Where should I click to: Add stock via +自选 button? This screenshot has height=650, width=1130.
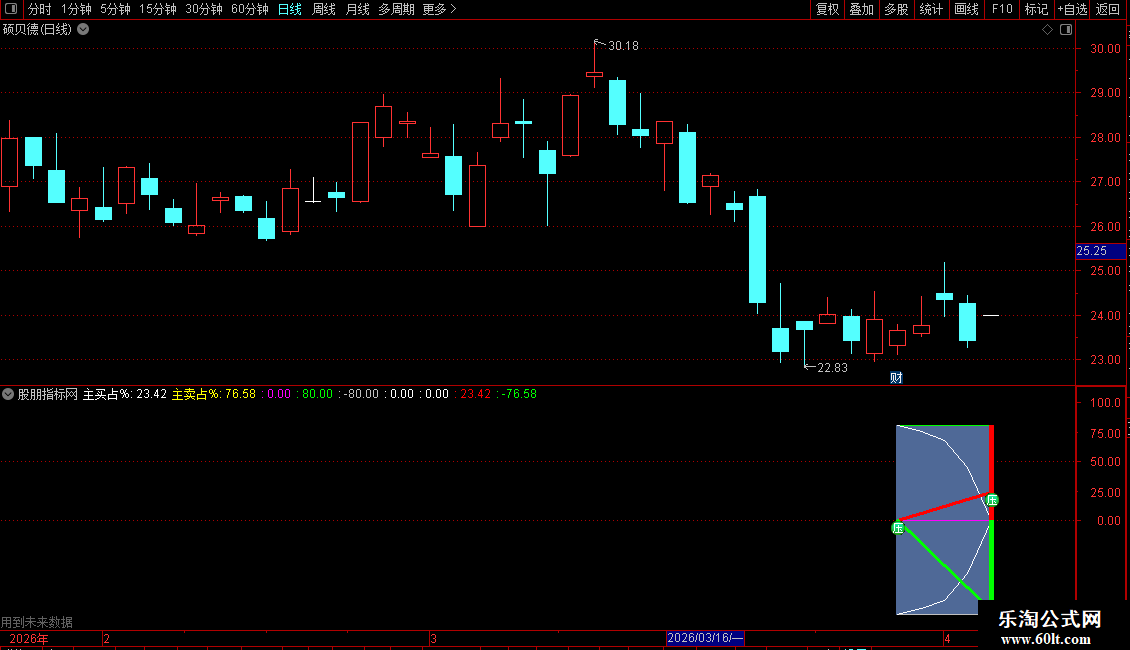tap(1072, 9)
